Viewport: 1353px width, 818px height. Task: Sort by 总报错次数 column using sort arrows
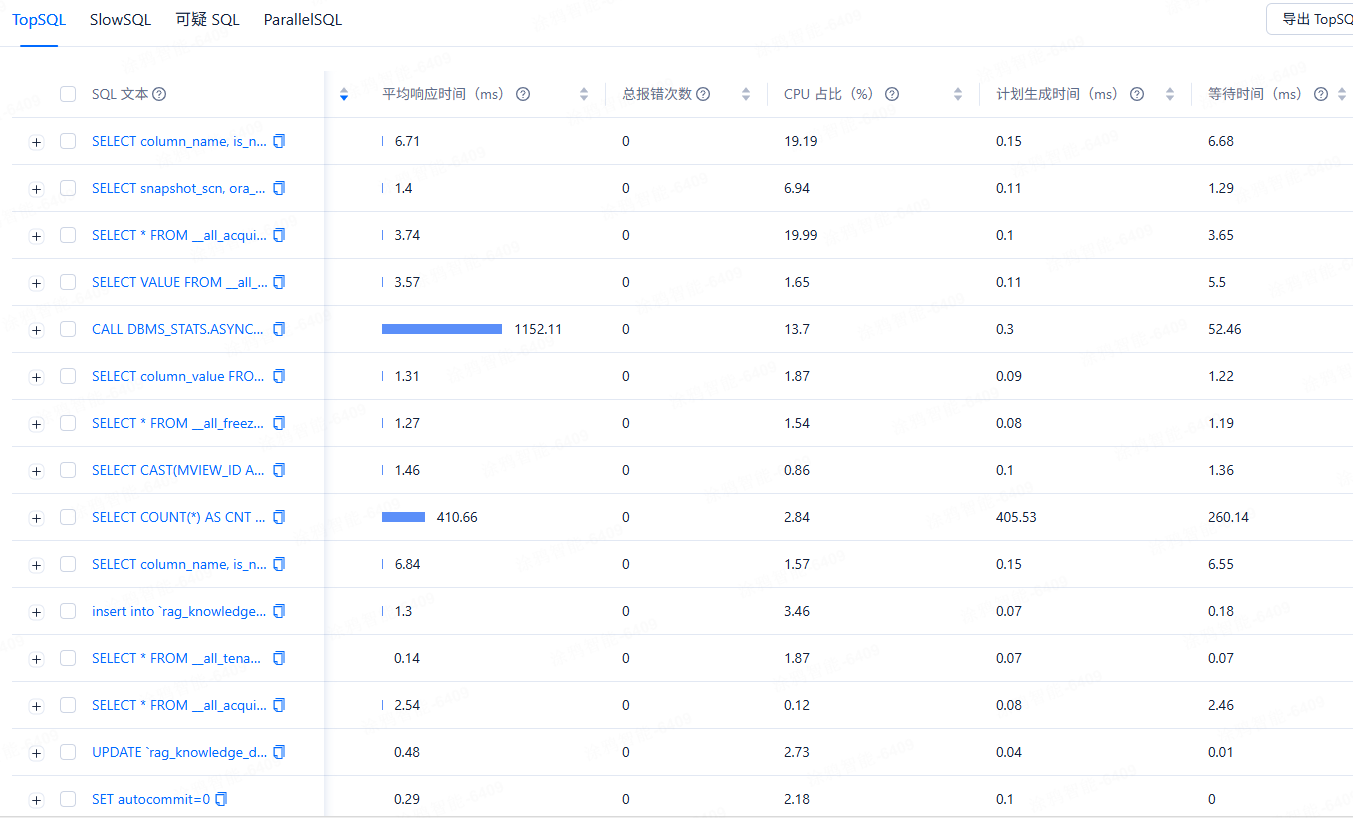[745, 94]
